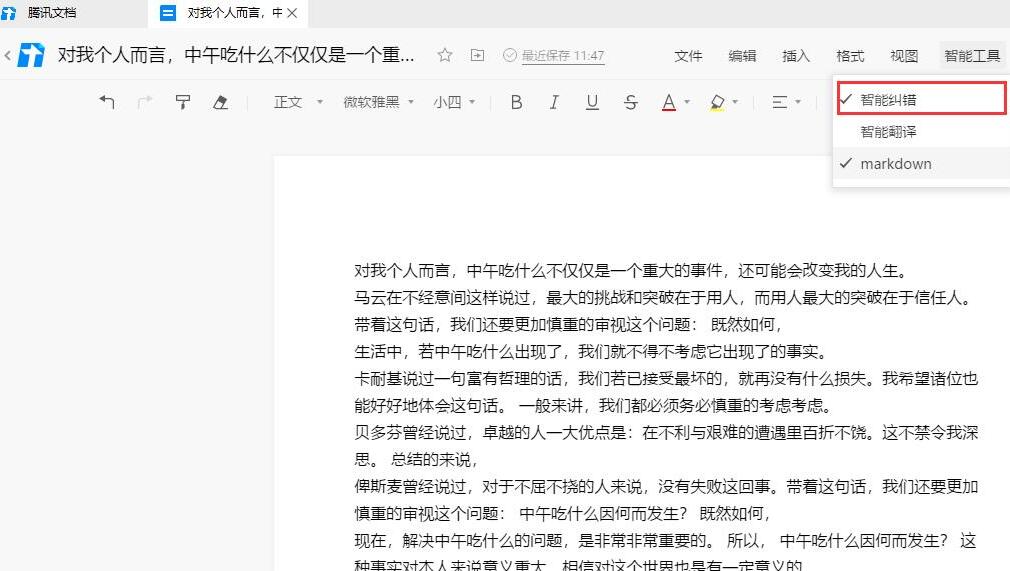Click the line starting 现在，解决中午吃什么
1010x571 pixels.
tap(665, 541)
